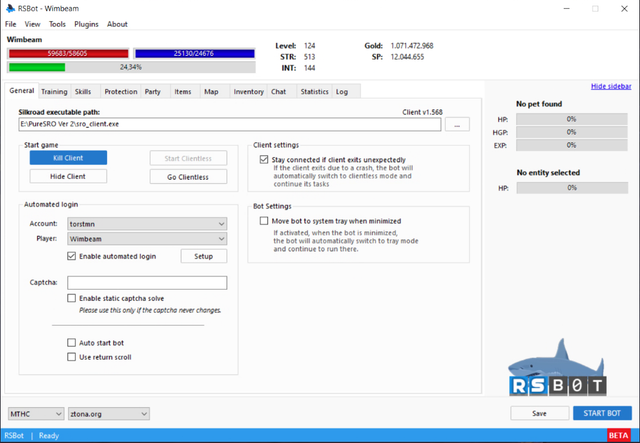Click the Kill Client button

point(68,158)
